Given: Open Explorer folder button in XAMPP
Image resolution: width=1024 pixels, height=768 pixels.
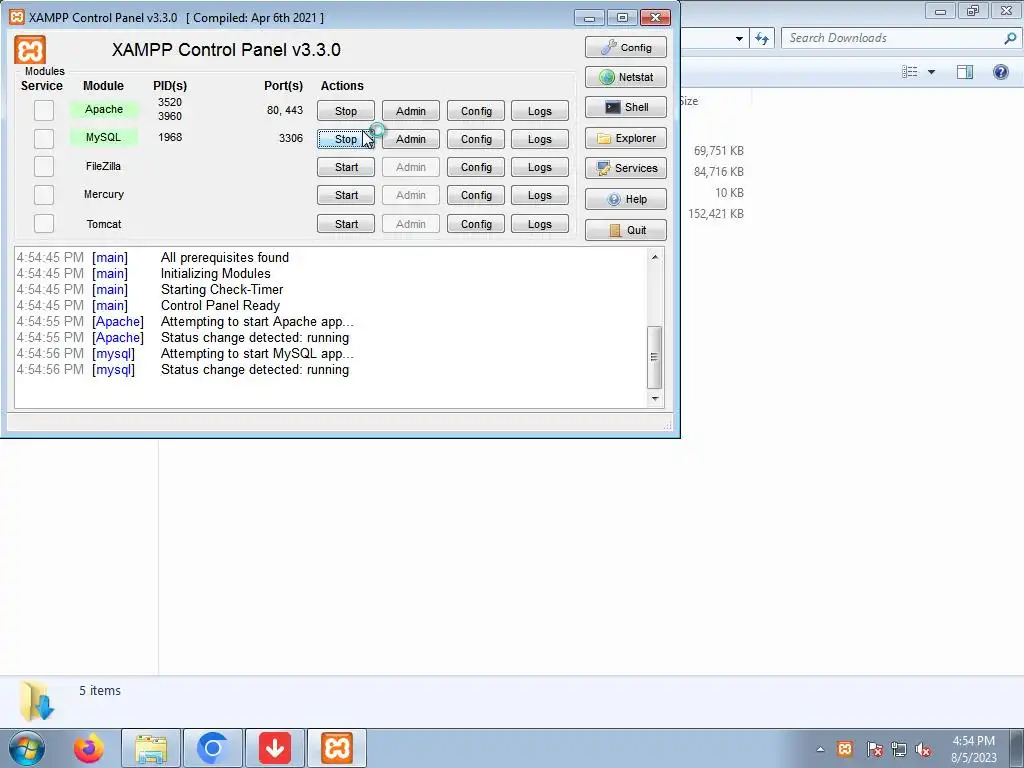Looking at the screenshot, I should point(626,138).
